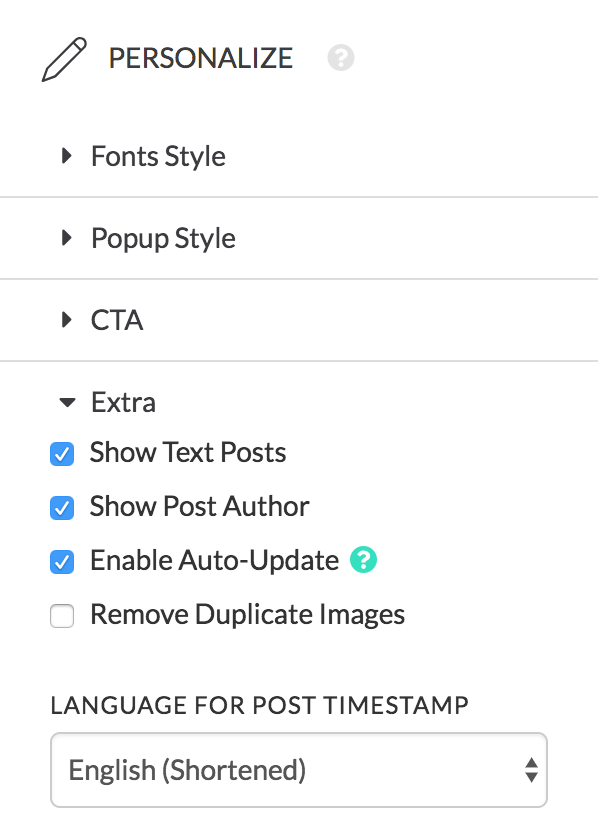Collapse the Extra section arrow
This screenshot has height=814, width=598.
click(67, 402)
